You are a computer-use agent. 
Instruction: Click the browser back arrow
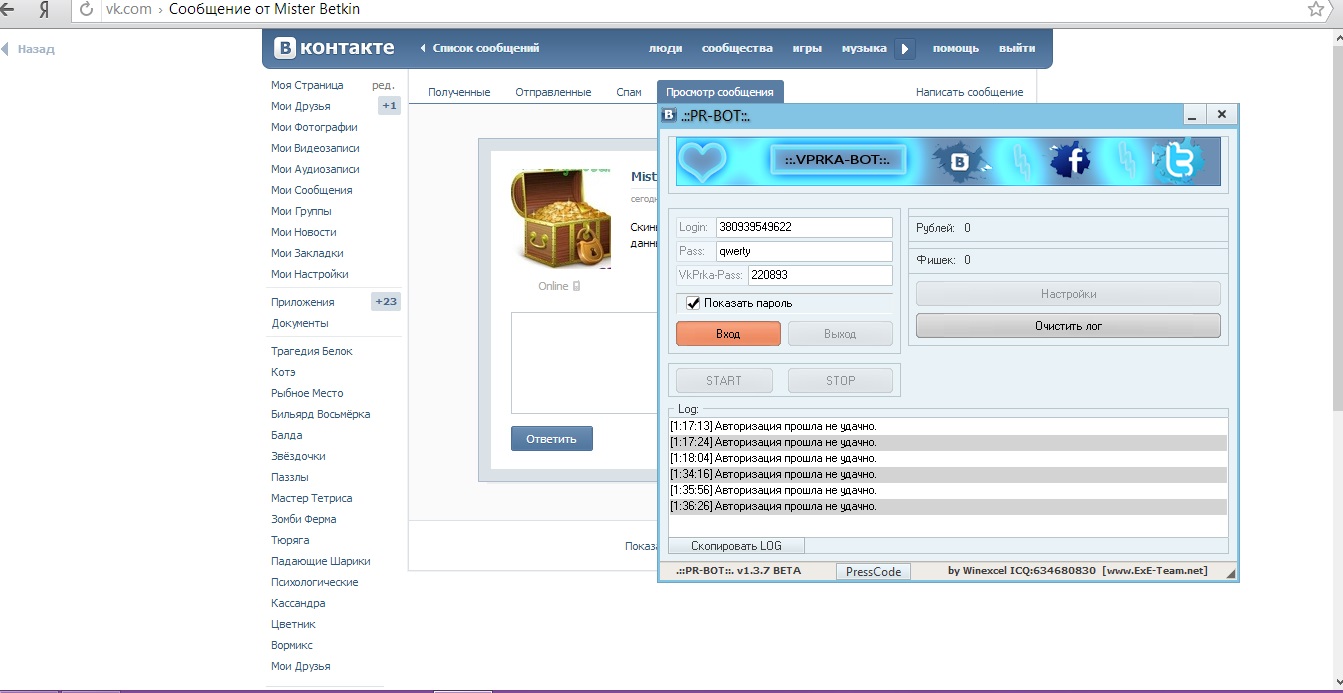click(x=8, y=9)
